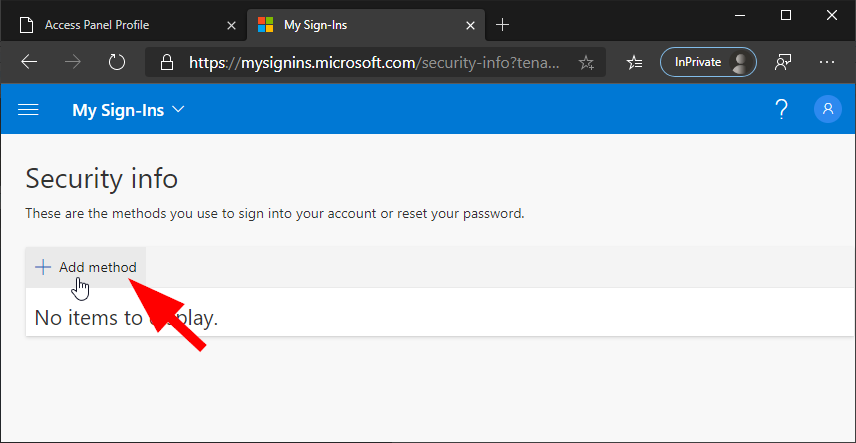
Task: Expand the My Sign-Ins dropdown chevron
Action: tap(179, 109)
